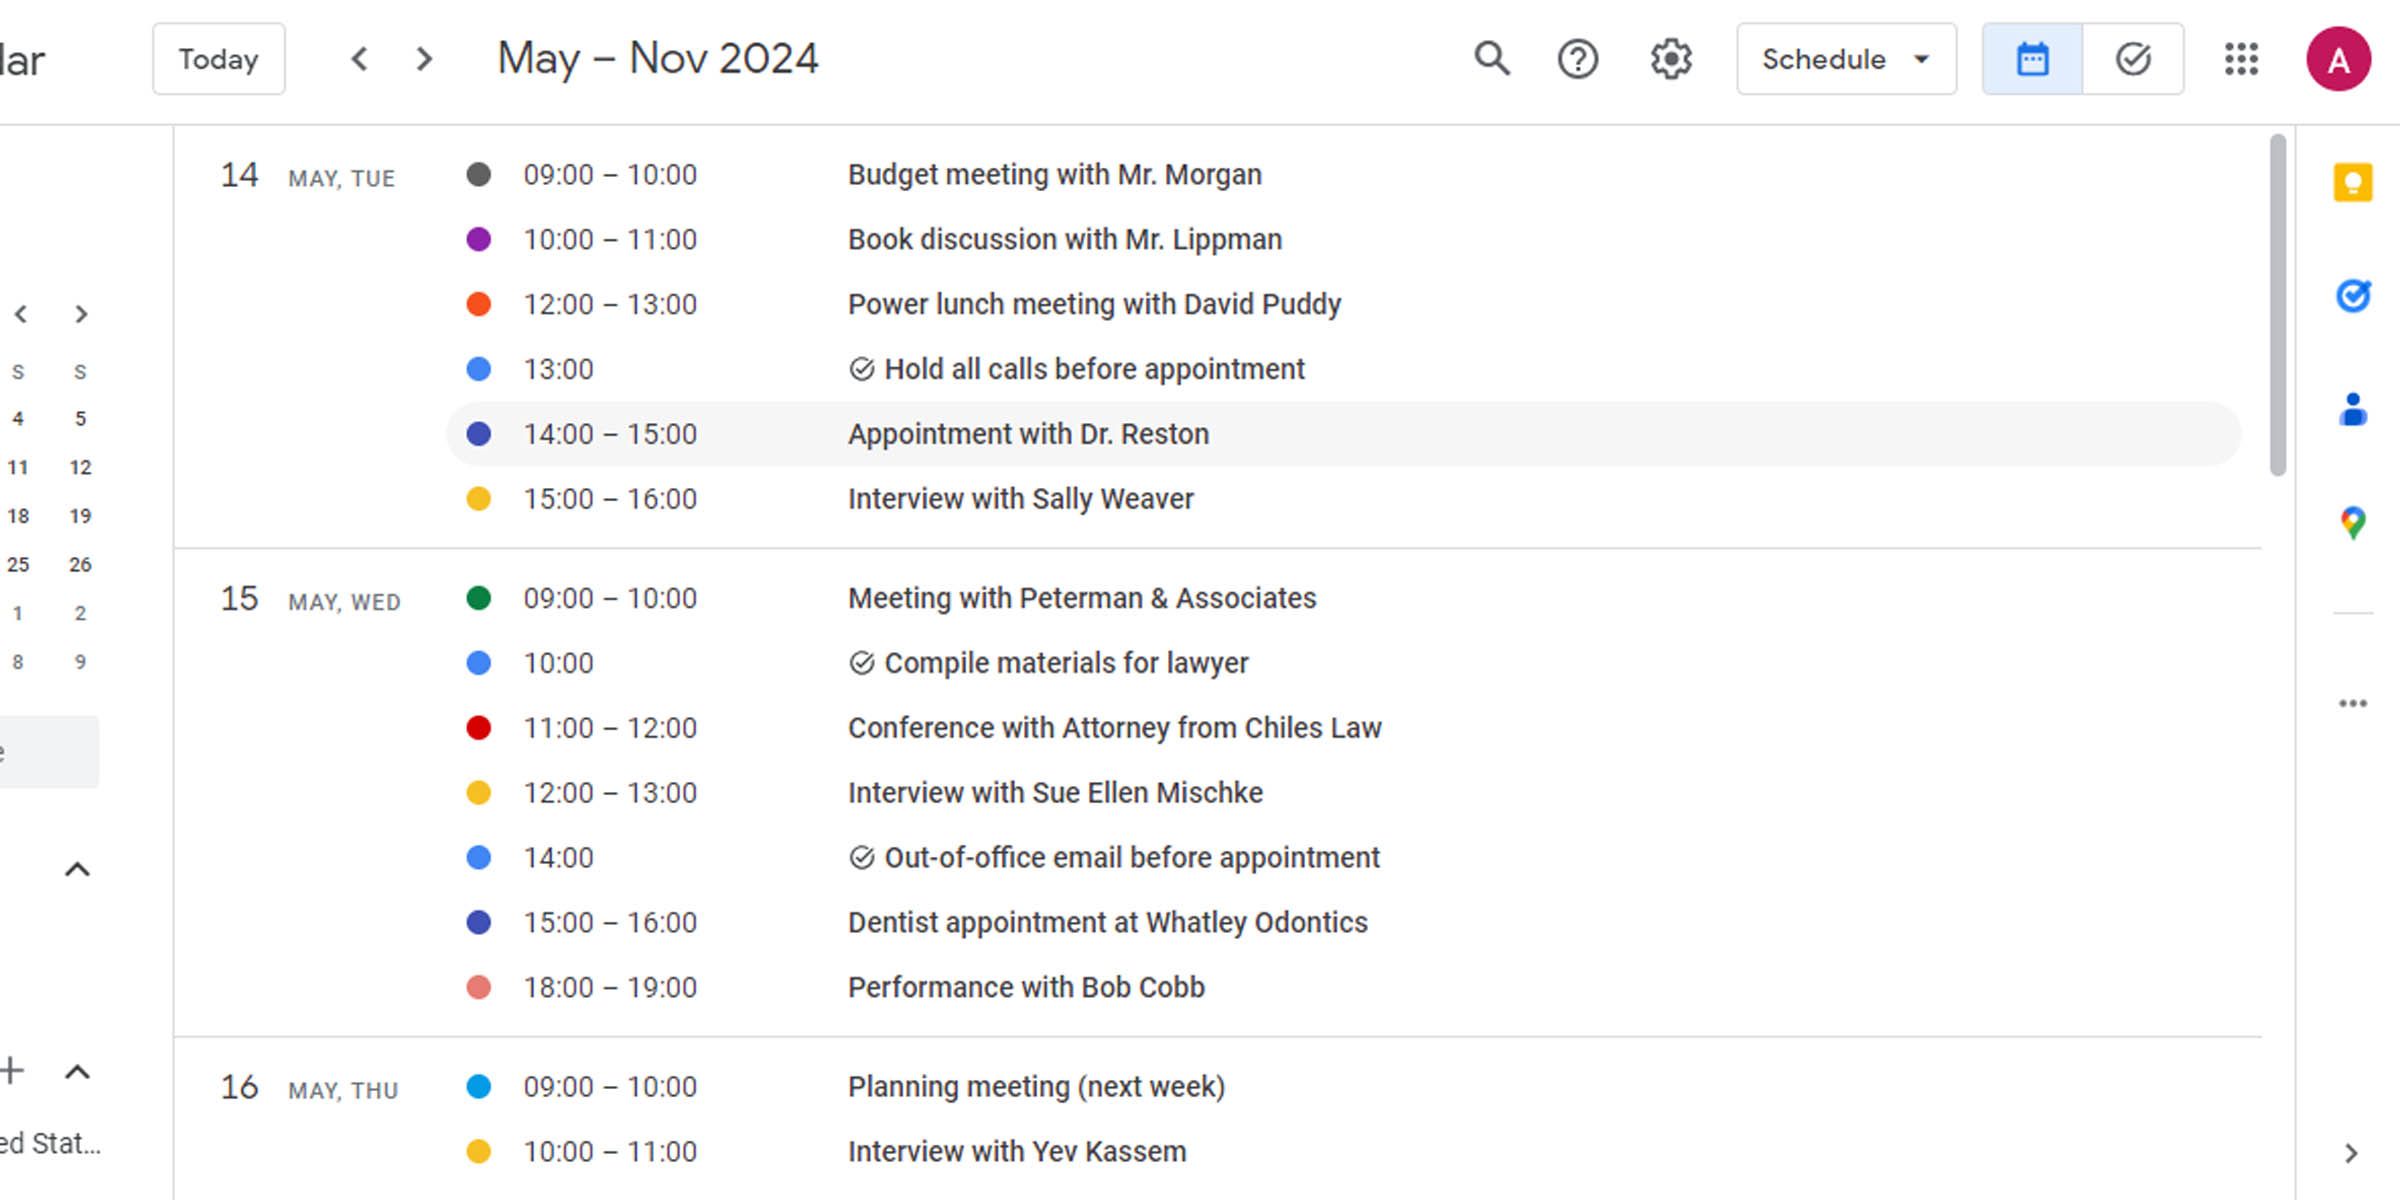Viewport: 2400px width, 1200px height.
Task: Open the Appointment with Dr. Reston event
Action: click(1028, 433)
